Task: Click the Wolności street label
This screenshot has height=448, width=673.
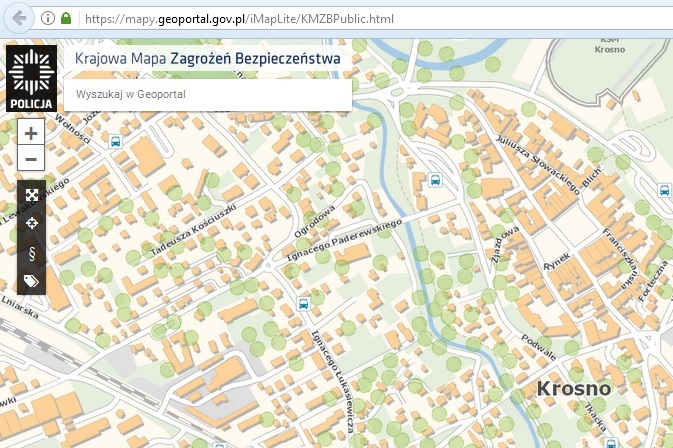Action: coord(73,129)
